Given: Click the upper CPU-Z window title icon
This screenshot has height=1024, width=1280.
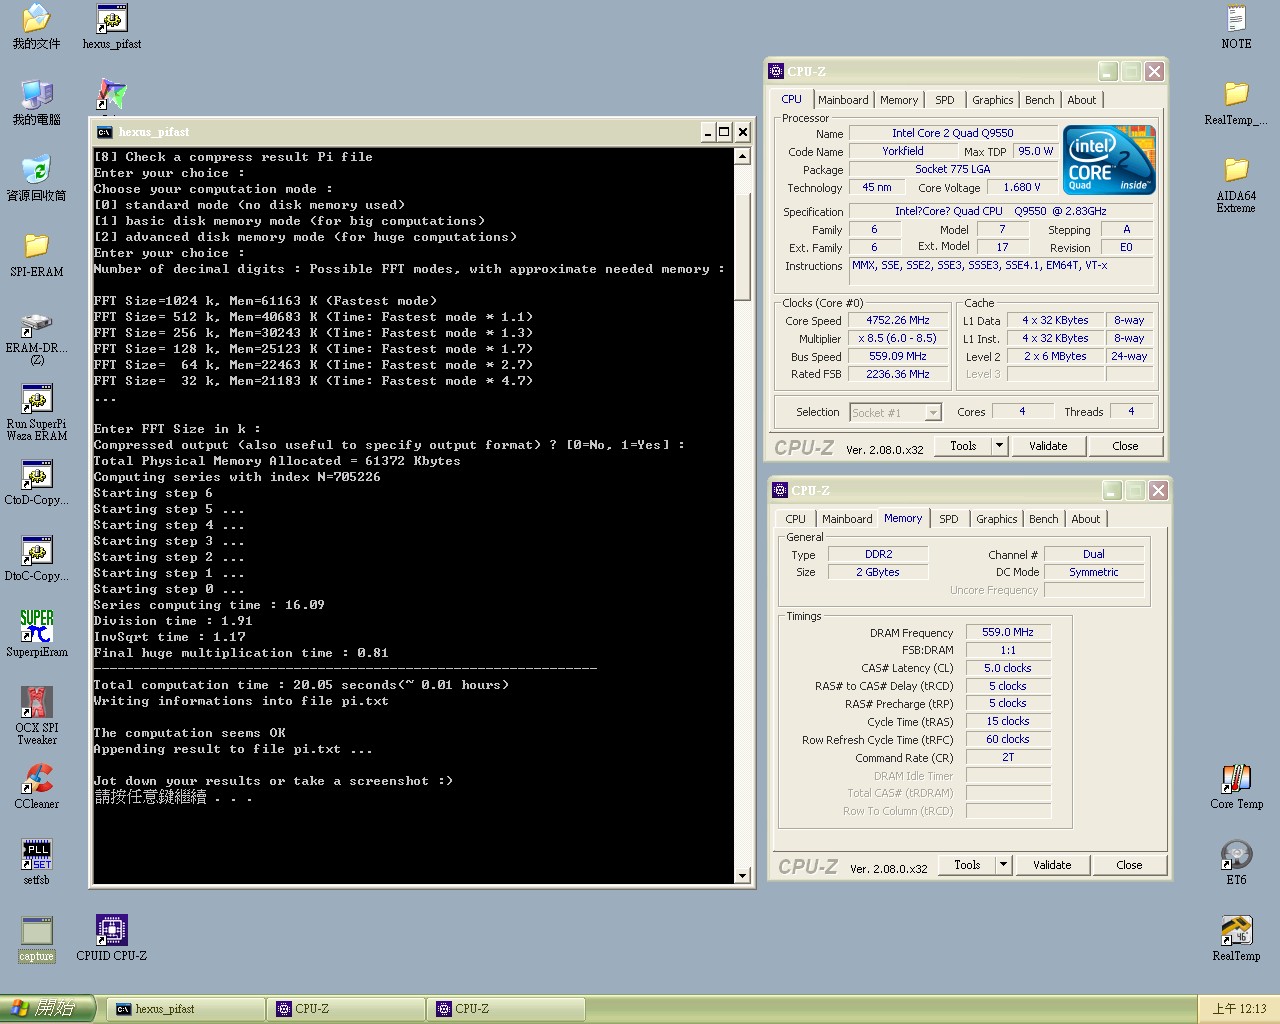Looking at the screenshot, I should (x=776, y=71).
